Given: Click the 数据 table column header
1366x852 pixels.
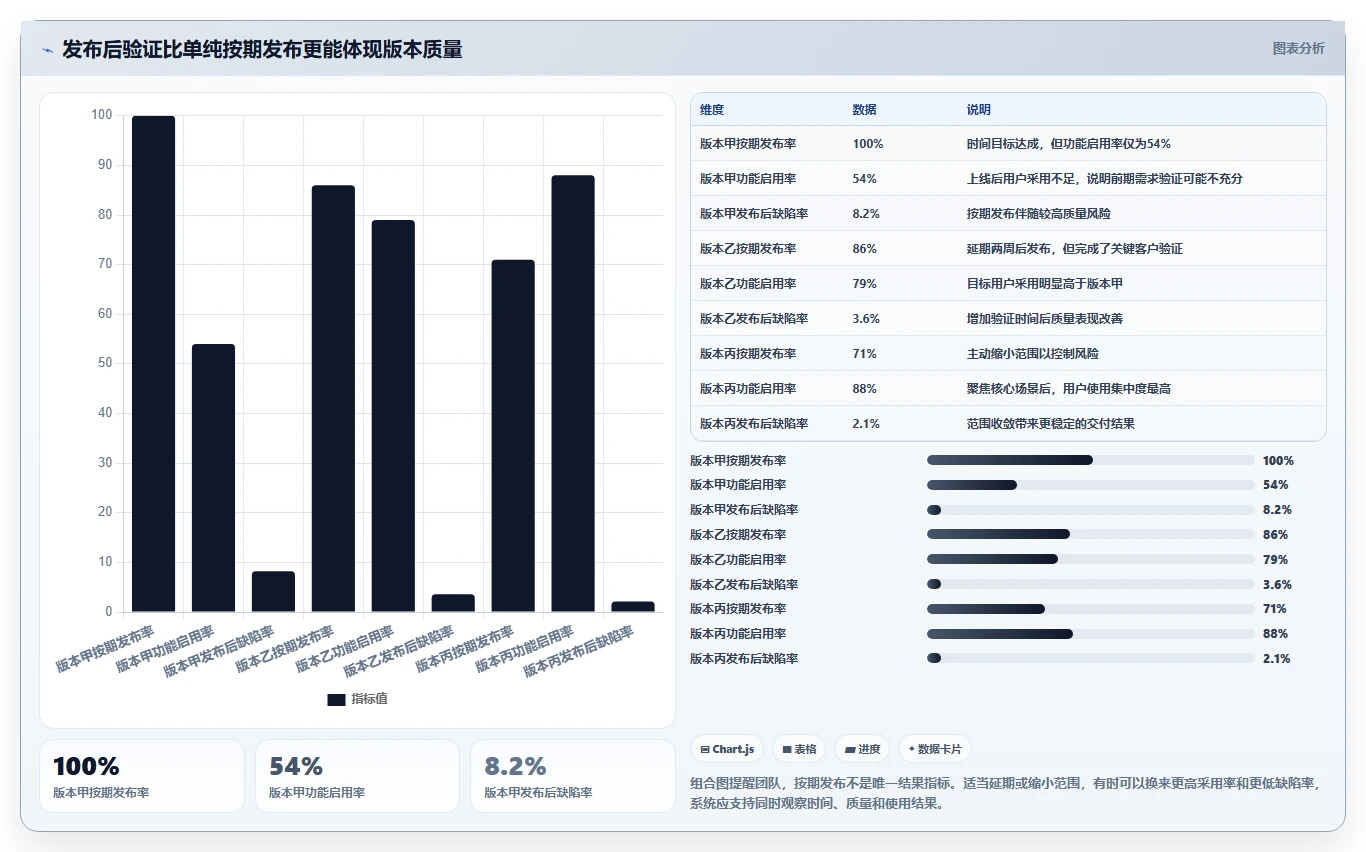Looking at the screenshot, I should 865,110.
